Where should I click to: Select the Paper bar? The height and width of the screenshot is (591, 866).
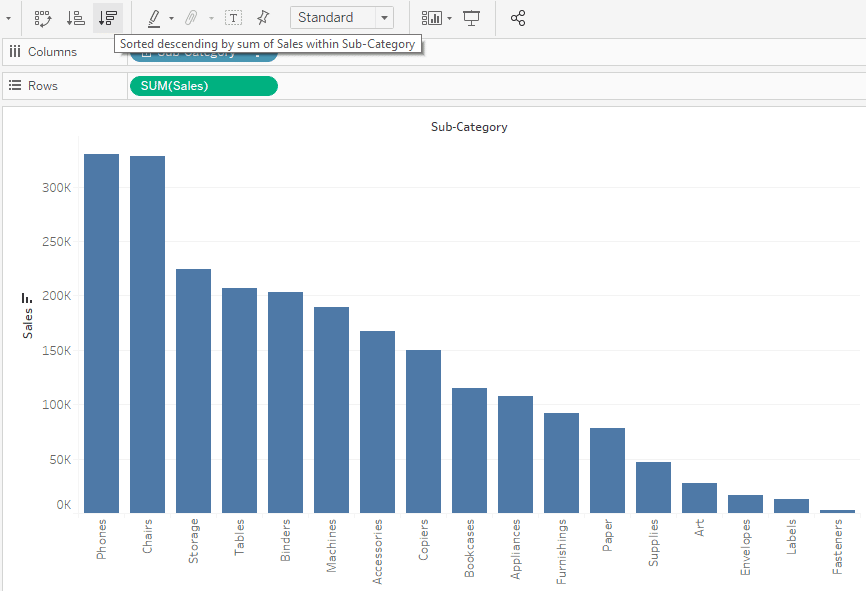[608, 471]
